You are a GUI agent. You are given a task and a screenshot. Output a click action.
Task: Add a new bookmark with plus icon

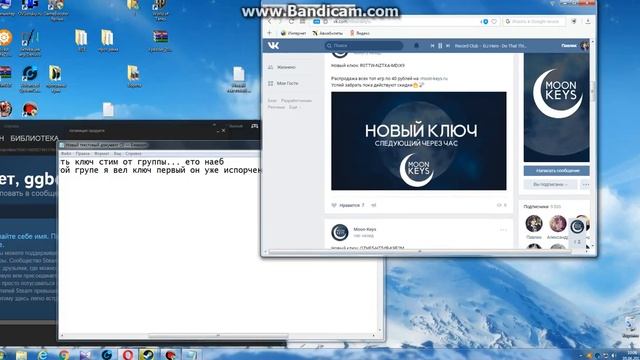pos(269,33)
